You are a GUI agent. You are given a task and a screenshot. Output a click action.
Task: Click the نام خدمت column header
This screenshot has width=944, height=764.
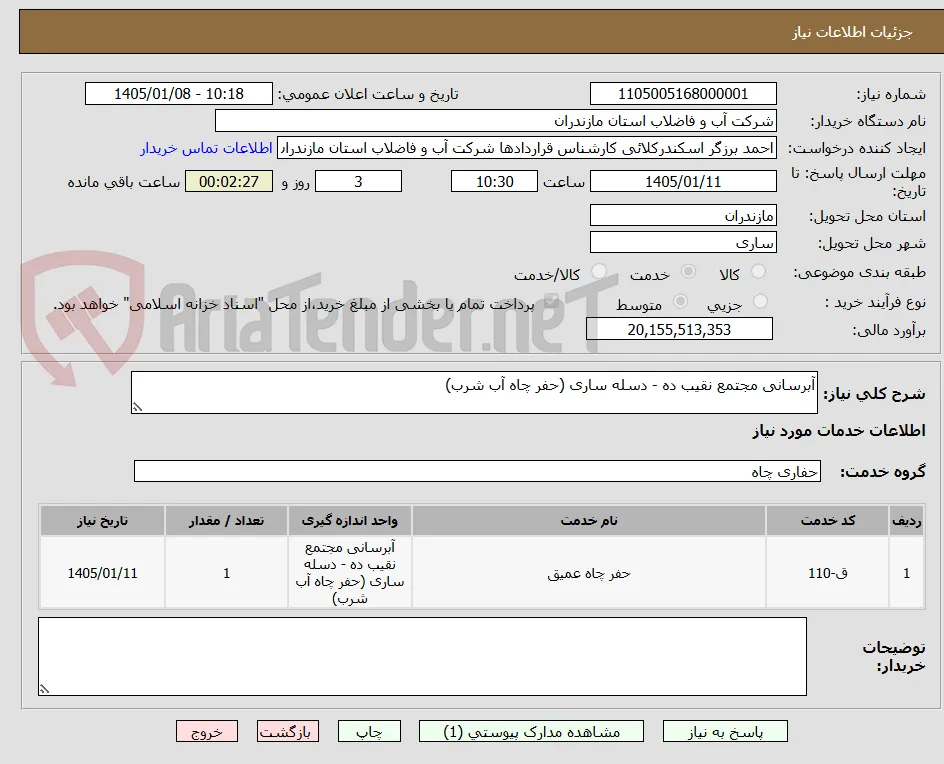[x=589, y=521]
